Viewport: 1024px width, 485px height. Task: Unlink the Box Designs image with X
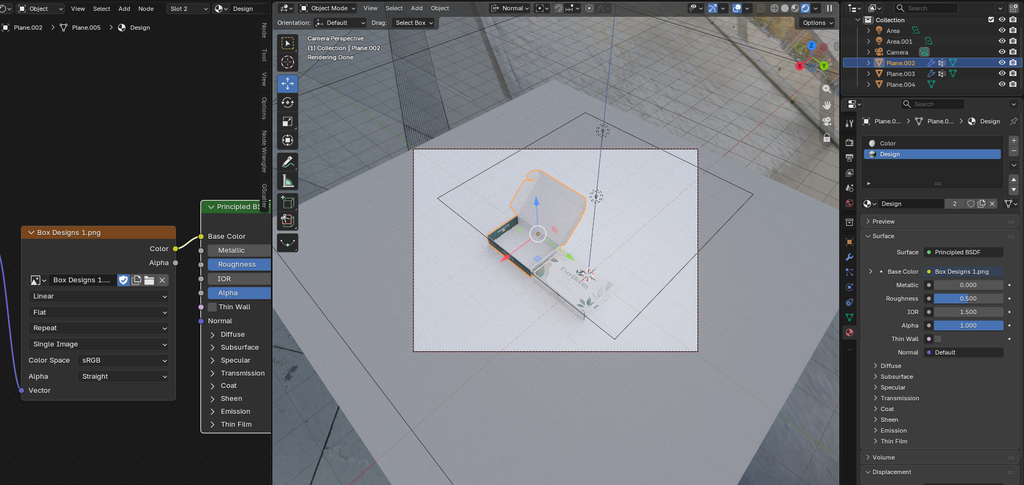162,280
